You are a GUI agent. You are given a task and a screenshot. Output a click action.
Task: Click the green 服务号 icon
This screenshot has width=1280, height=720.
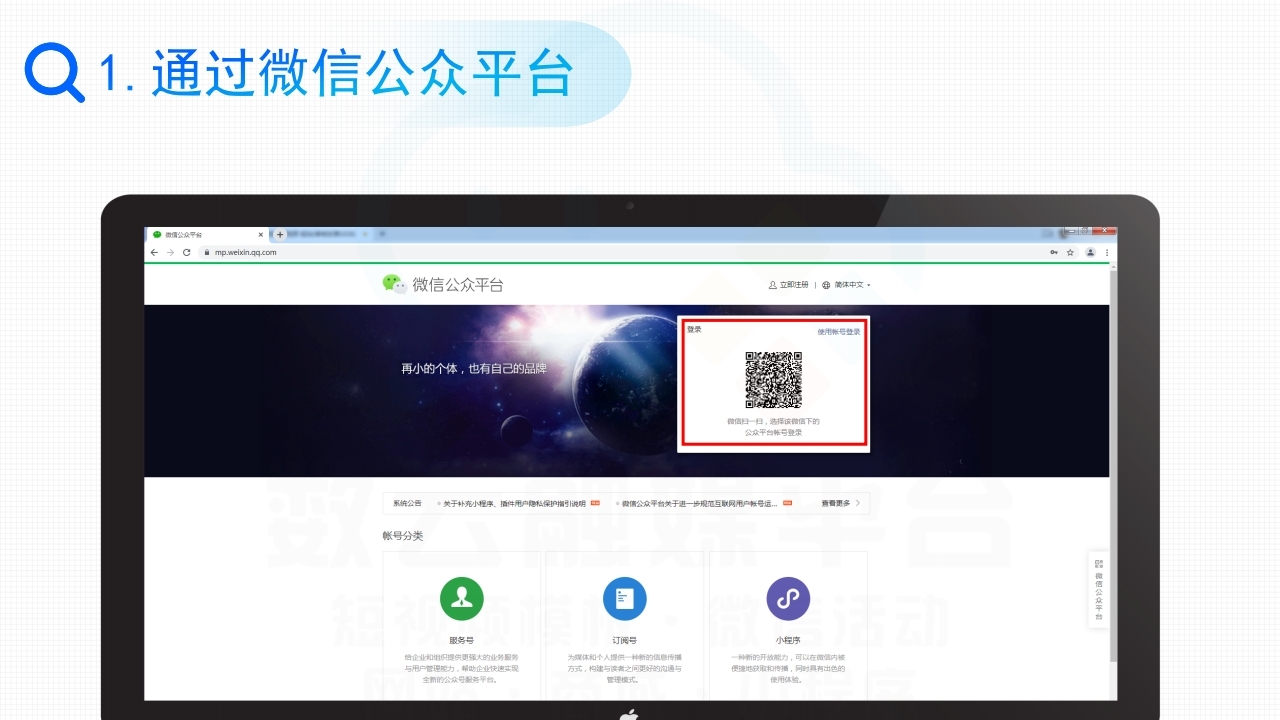click(461, 599)
